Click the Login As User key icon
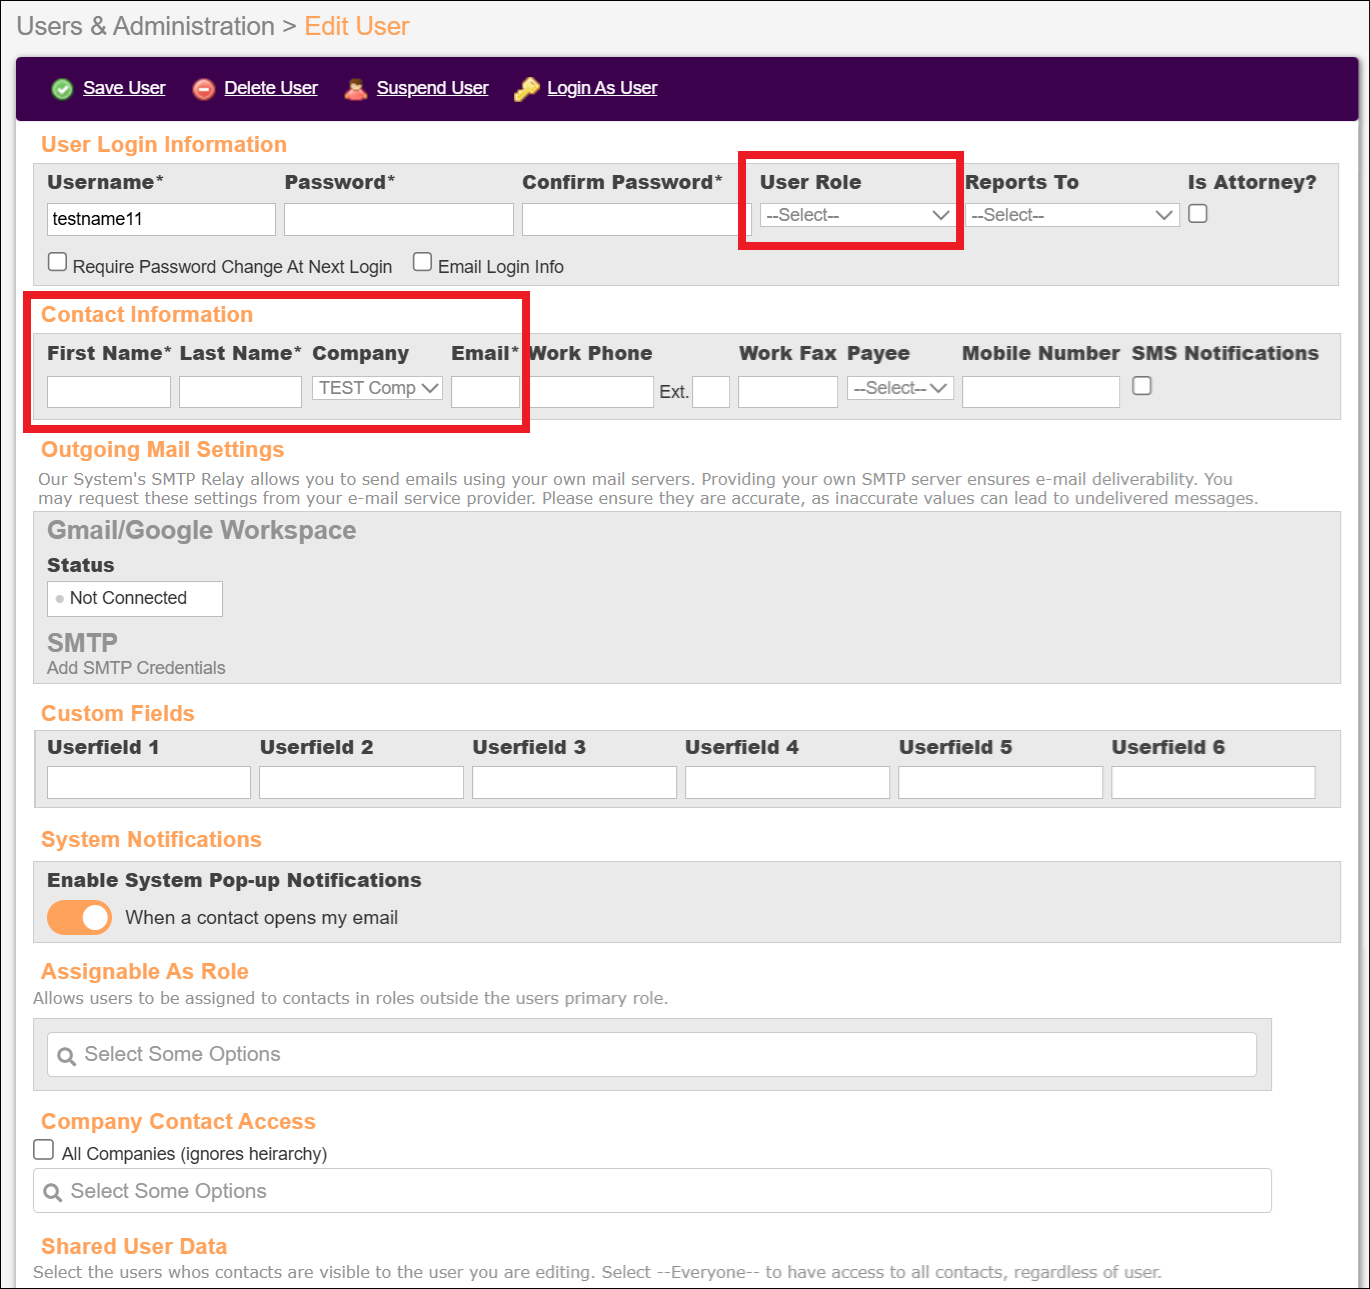1370x1289 pixels. (526, 89)
